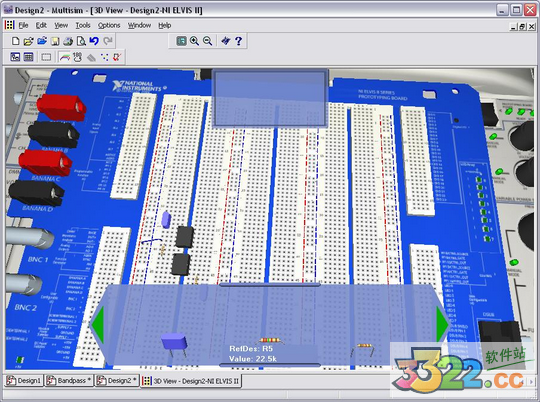This screenshot has height=402, width=540.
Task: Open the Edit menu
Action: point(41,25)
